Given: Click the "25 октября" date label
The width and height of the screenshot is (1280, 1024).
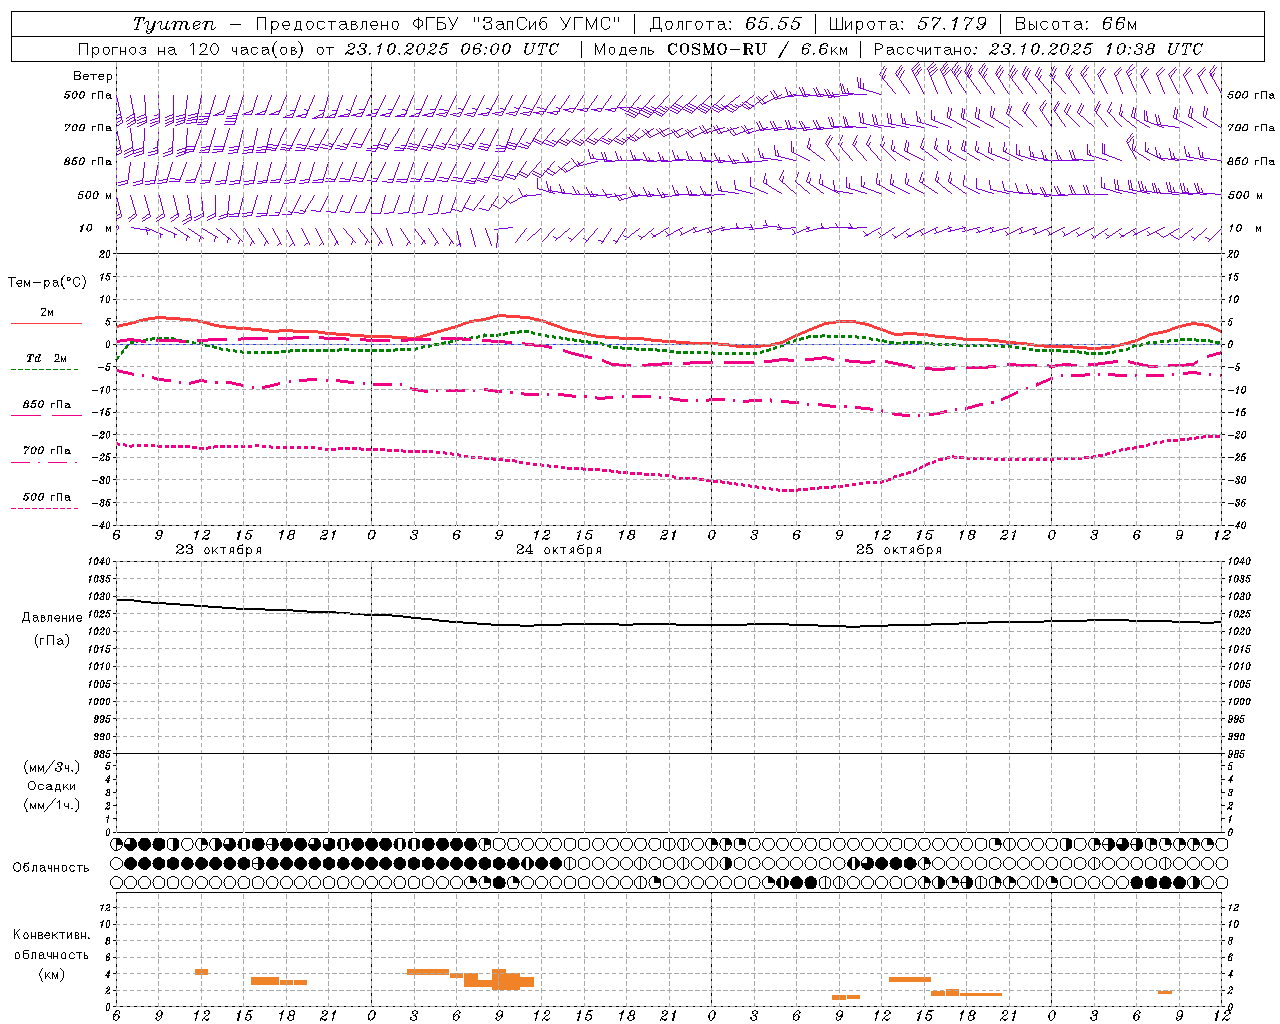Looking at the screenshot, I should 899,550.
